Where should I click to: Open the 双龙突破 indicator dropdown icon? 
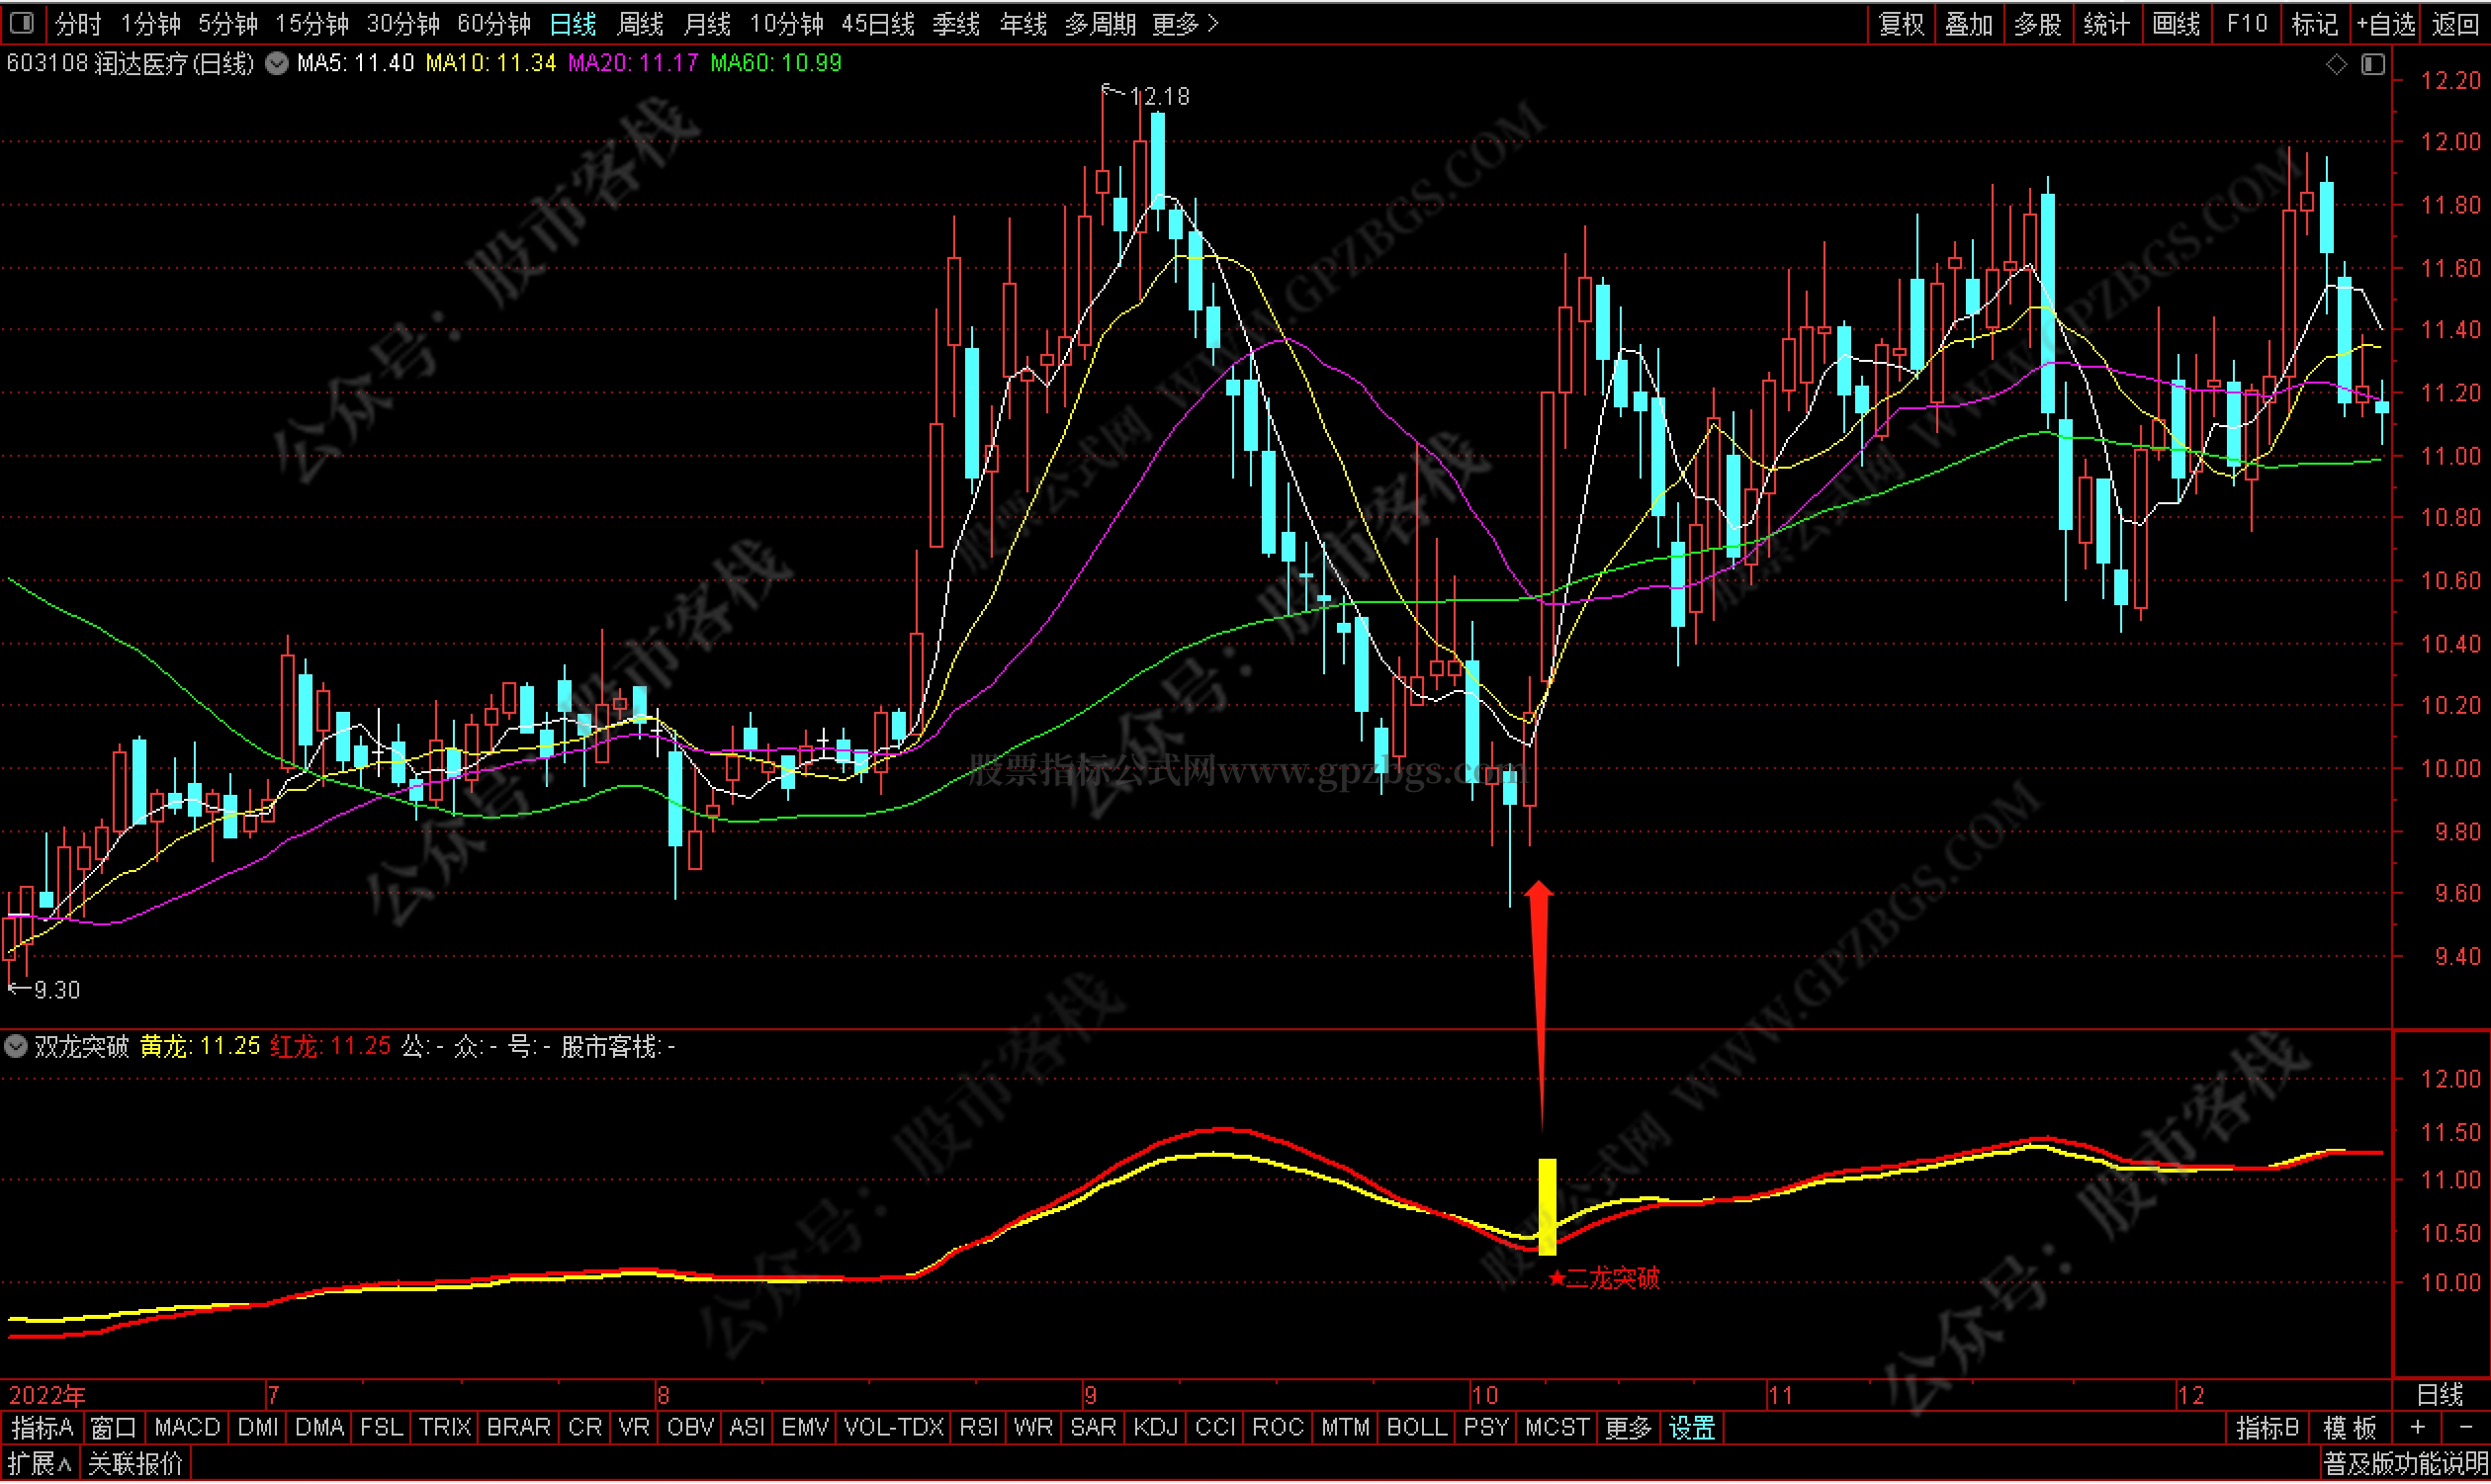click(16, 1048)
